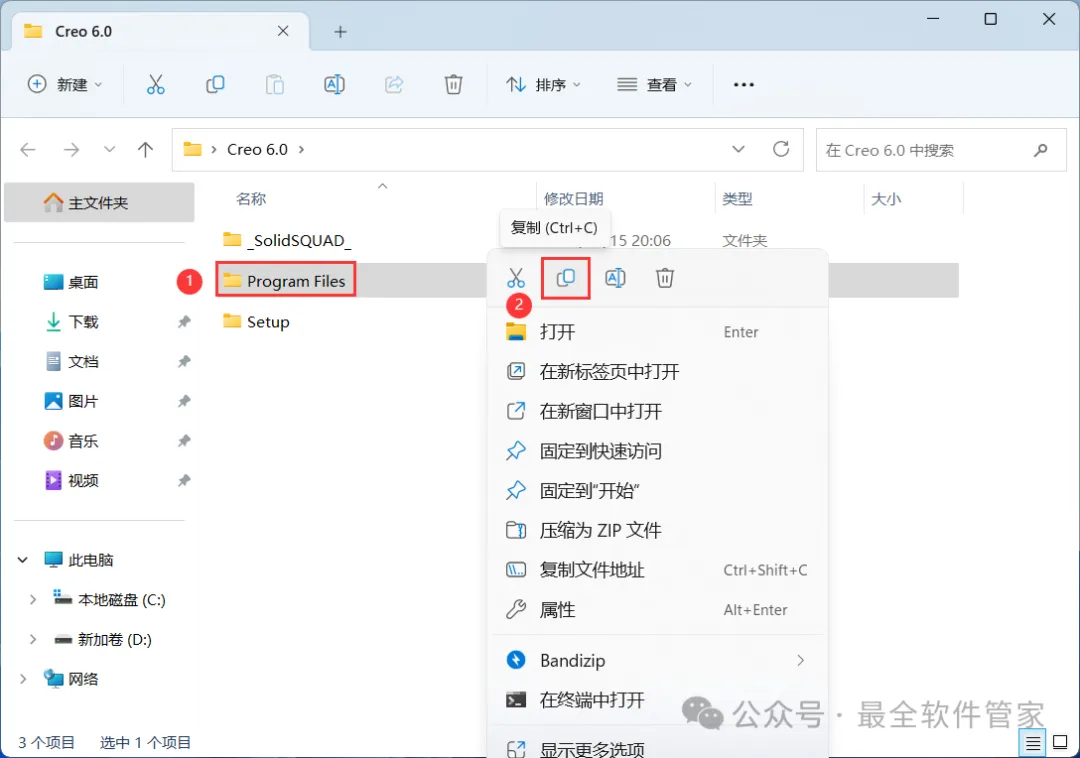Choose 属性 in the context menu
The image size is (1080, 758).
click(x=658, y=610)
